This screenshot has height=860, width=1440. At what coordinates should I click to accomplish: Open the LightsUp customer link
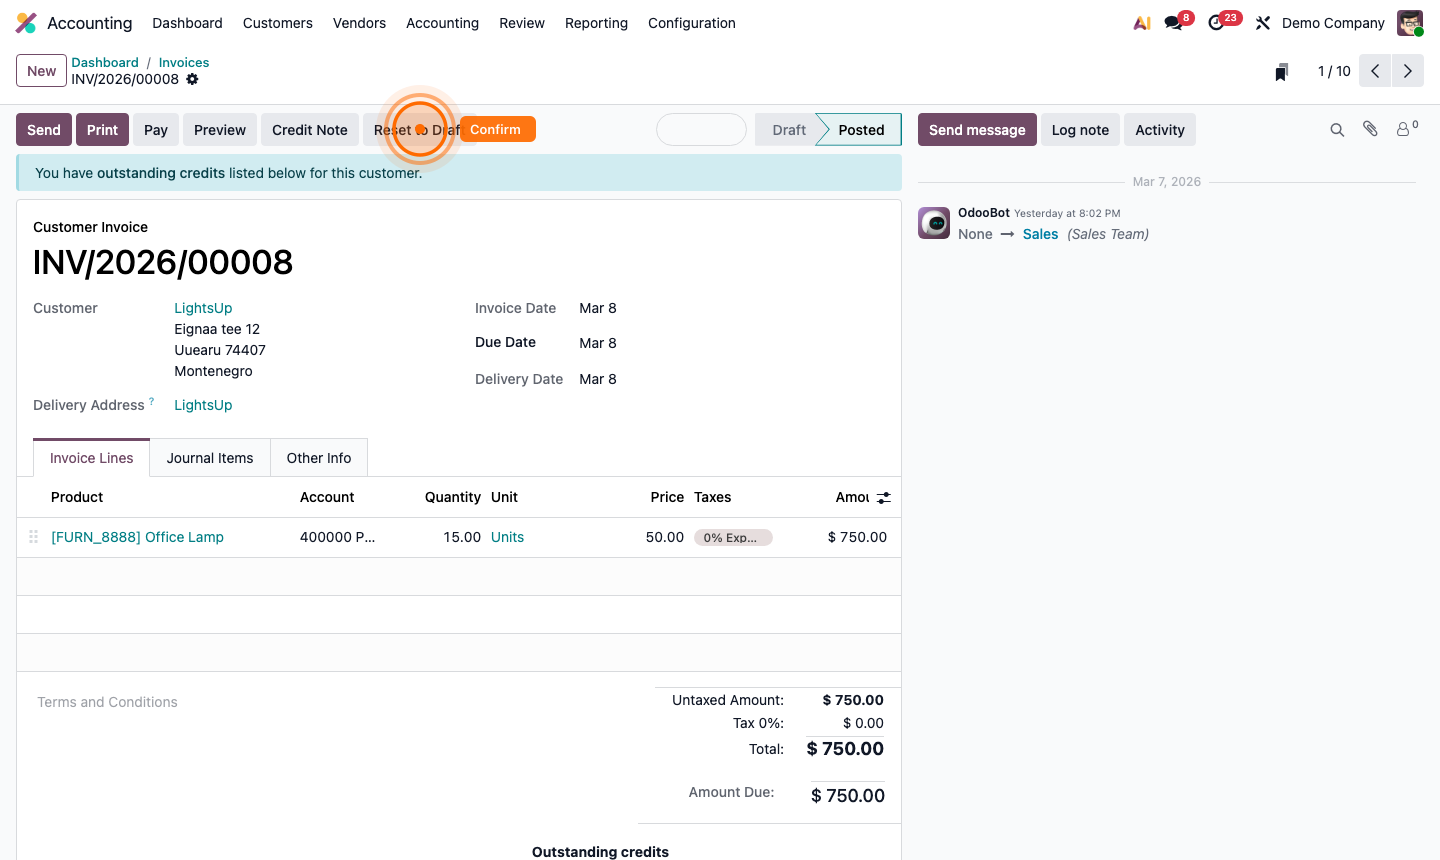point(203,308)
